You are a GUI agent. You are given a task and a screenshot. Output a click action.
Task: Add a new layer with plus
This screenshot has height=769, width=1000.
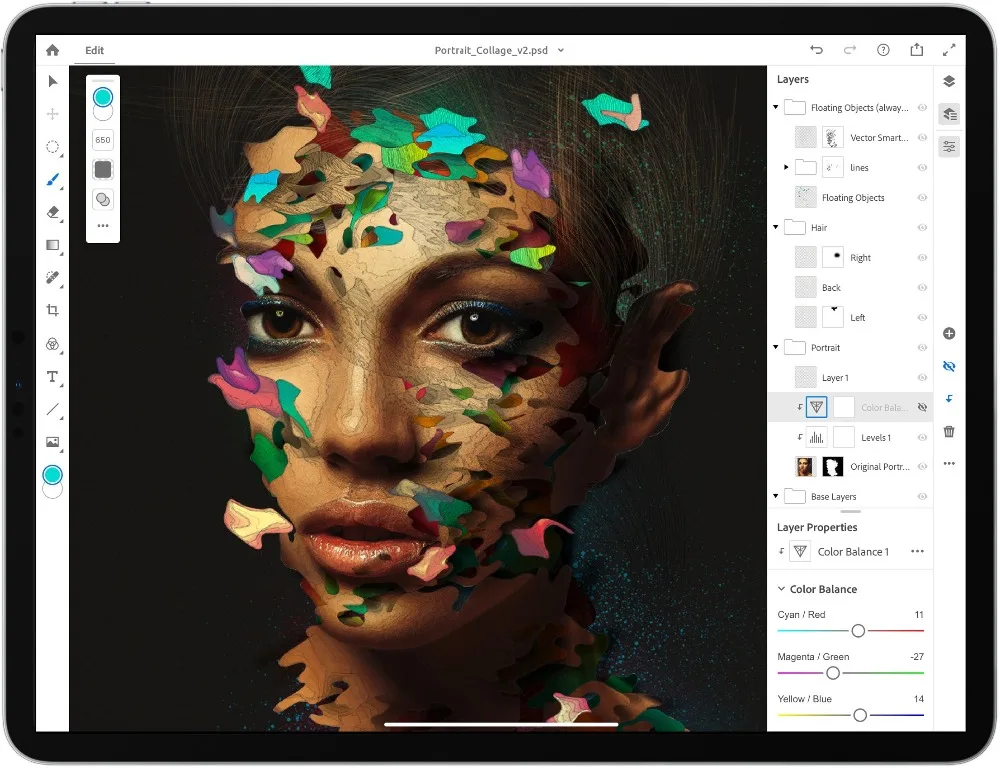pyautogui.click(x=949, y=333)
